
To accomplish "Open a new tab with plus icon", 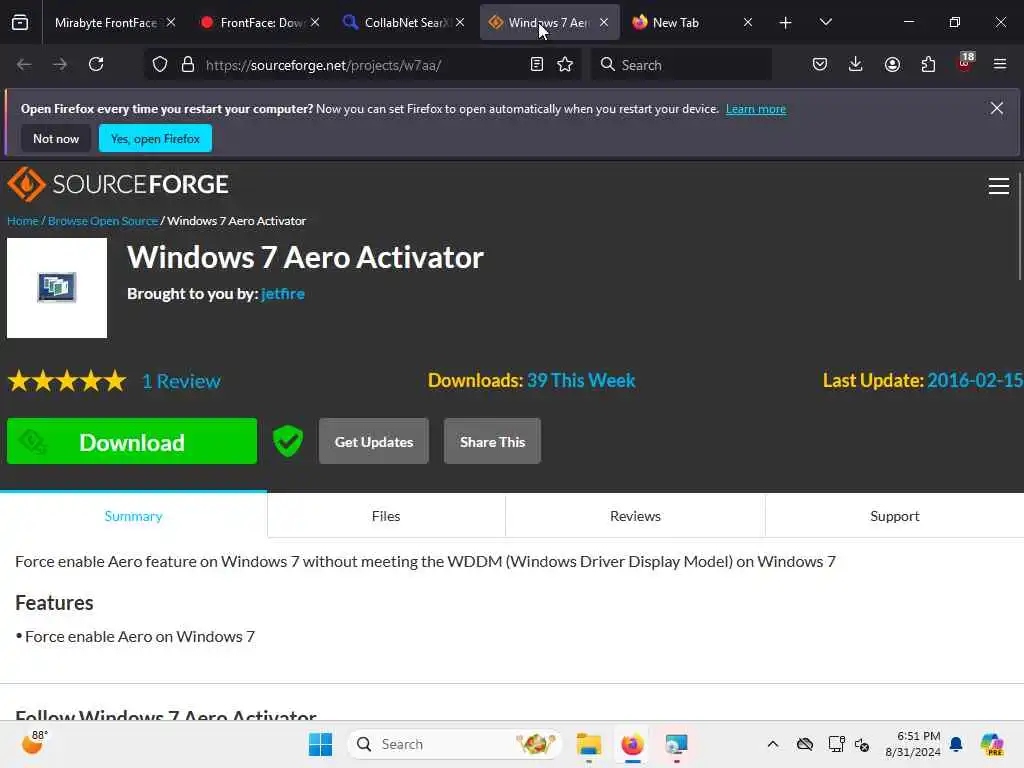I will pos(786,23).
